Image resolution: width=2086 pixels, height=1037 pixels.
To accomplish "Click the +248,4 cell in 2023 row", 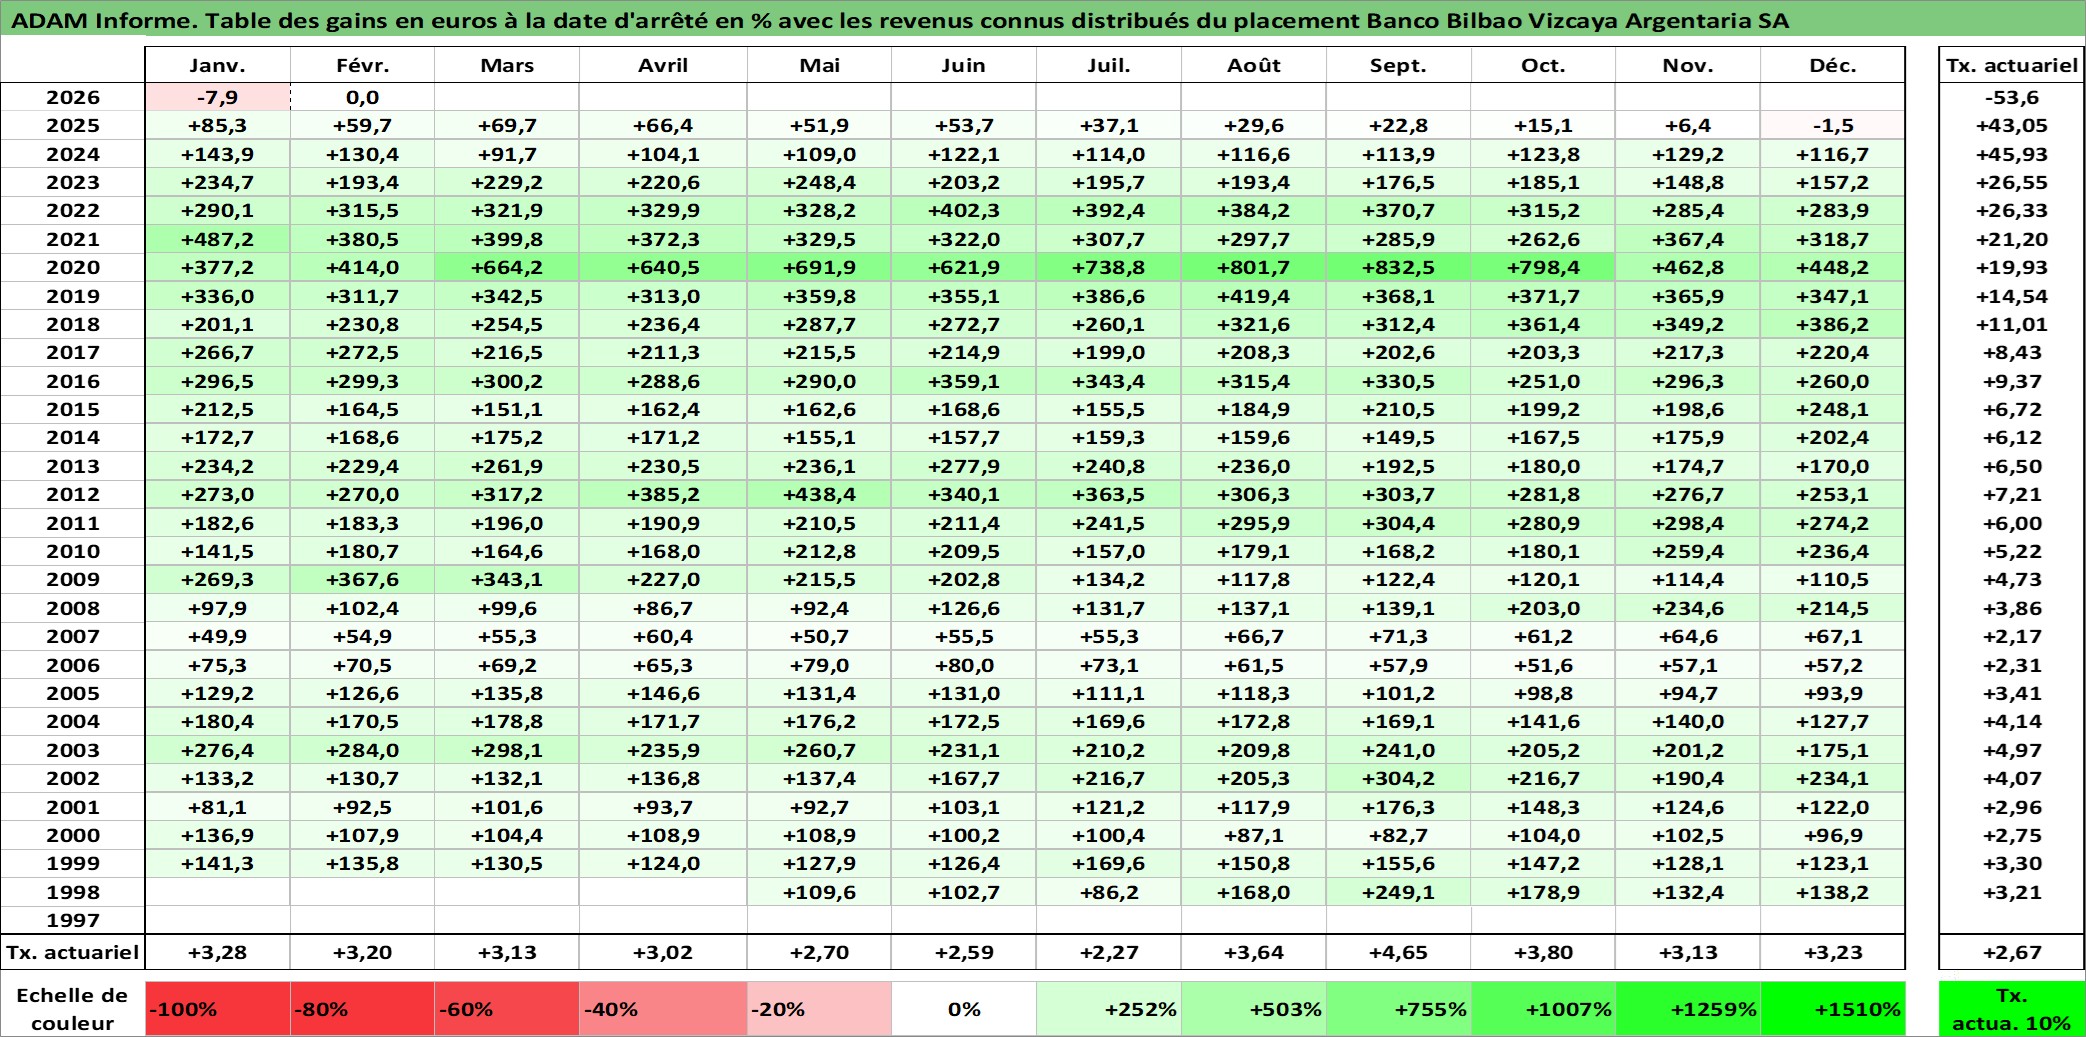I will [819, 182].
